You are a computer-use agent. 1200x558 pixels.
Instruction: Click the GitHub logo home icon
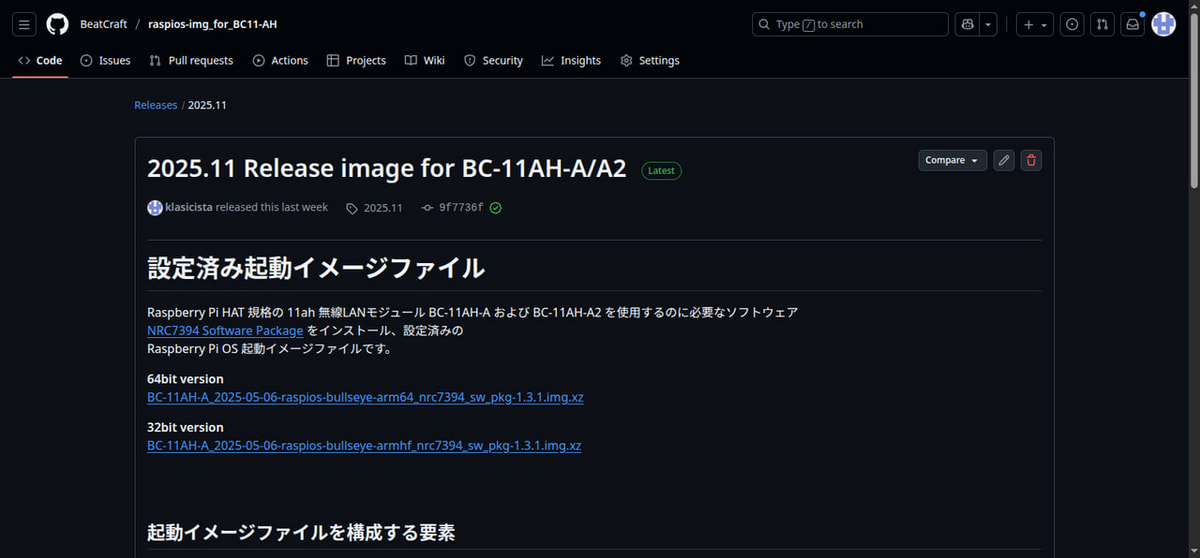(x=58, y=24)
